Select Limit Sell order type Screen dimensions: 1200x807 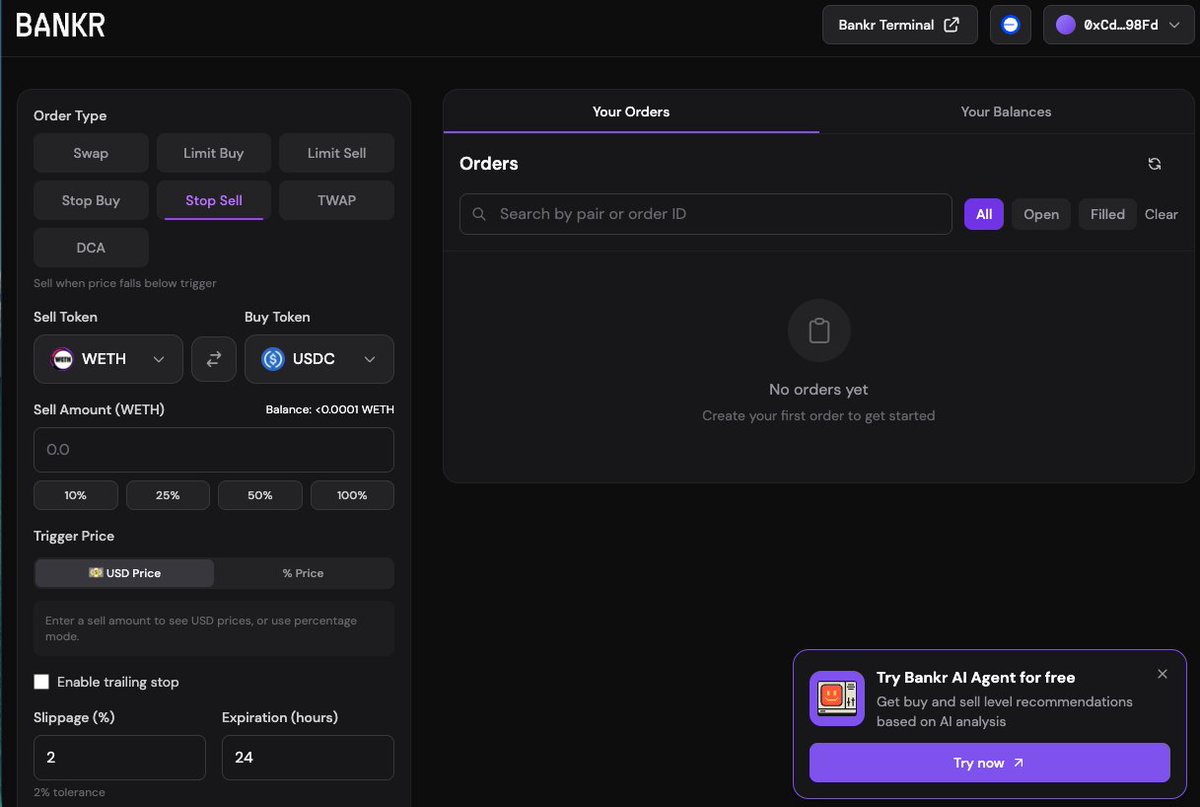[336, 153]
